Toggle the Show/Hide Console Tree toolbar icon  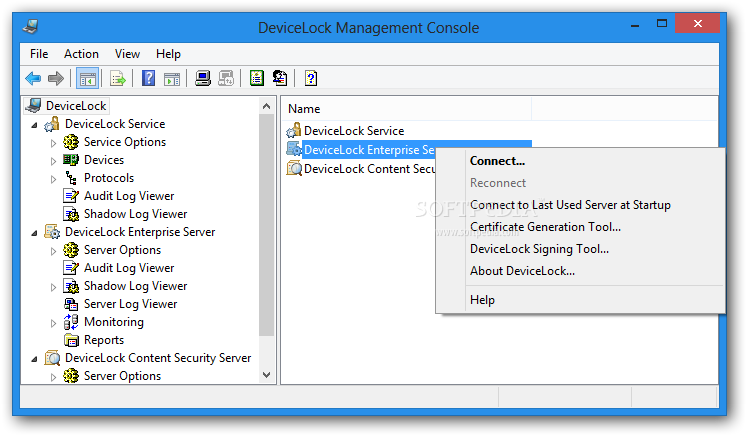(88, 78)
